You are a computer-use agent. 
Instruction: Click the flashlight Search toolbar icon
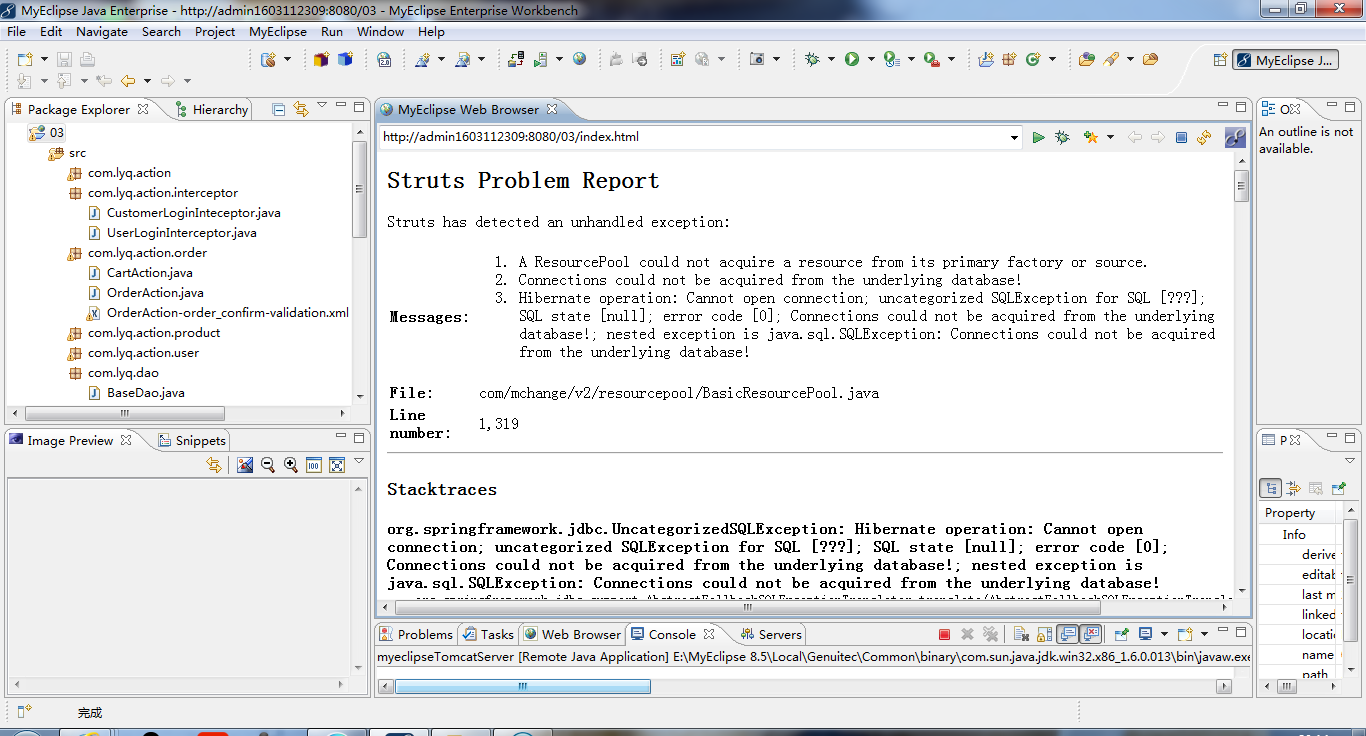click(1110, 60)
